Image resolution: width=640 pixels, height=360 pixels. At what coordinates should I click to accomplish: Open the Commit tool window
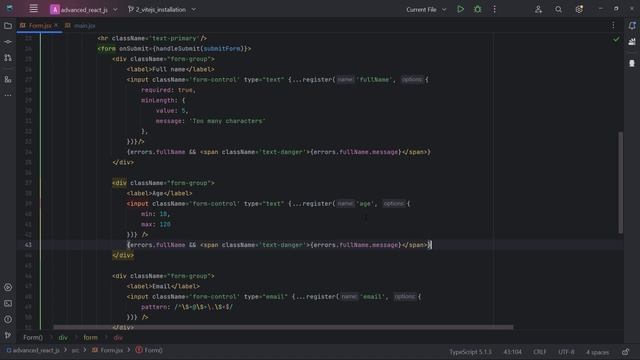8,42
